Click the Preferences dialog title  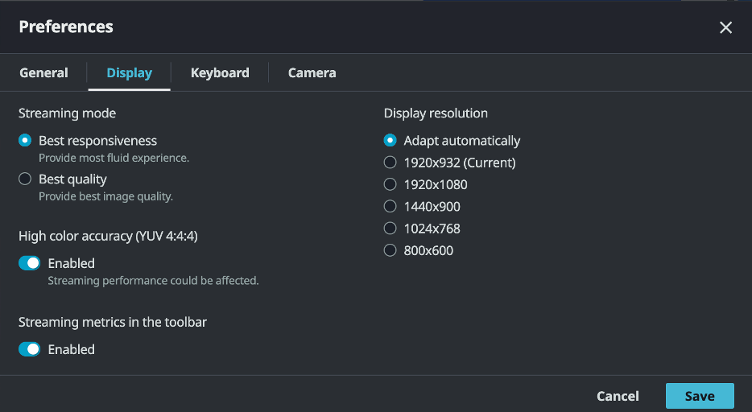pyautogui.click(x=66, y=27)
